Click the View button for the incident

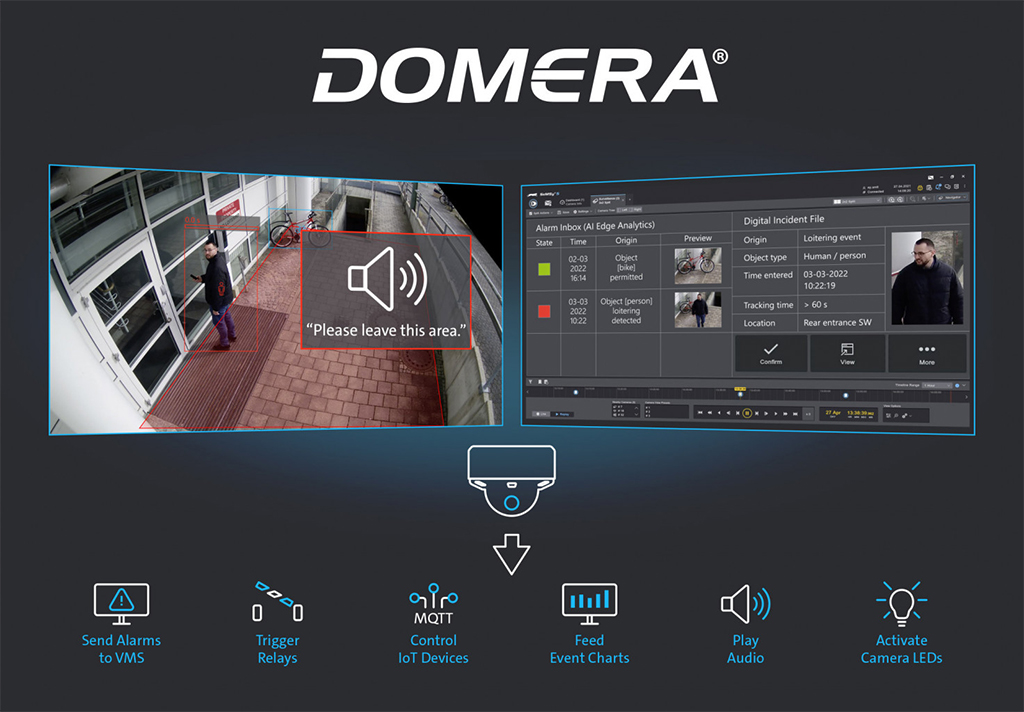point(847,353)
